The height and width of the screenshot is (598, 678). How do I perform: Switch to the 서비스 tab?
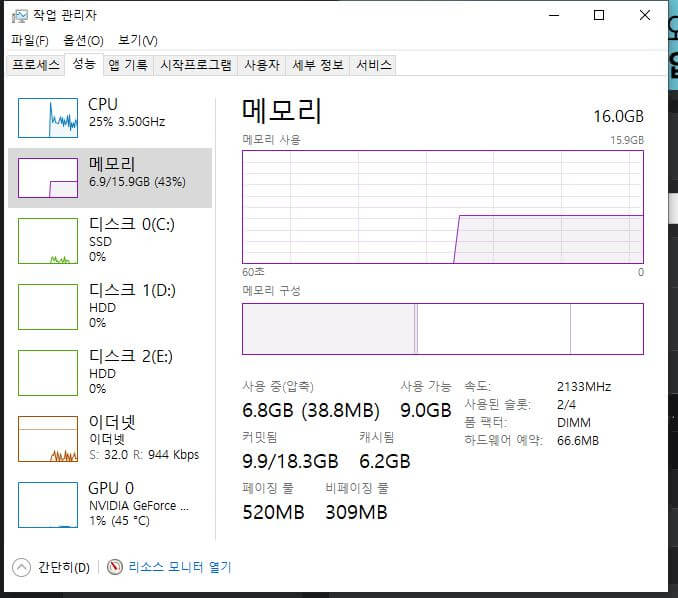(374, 65)
